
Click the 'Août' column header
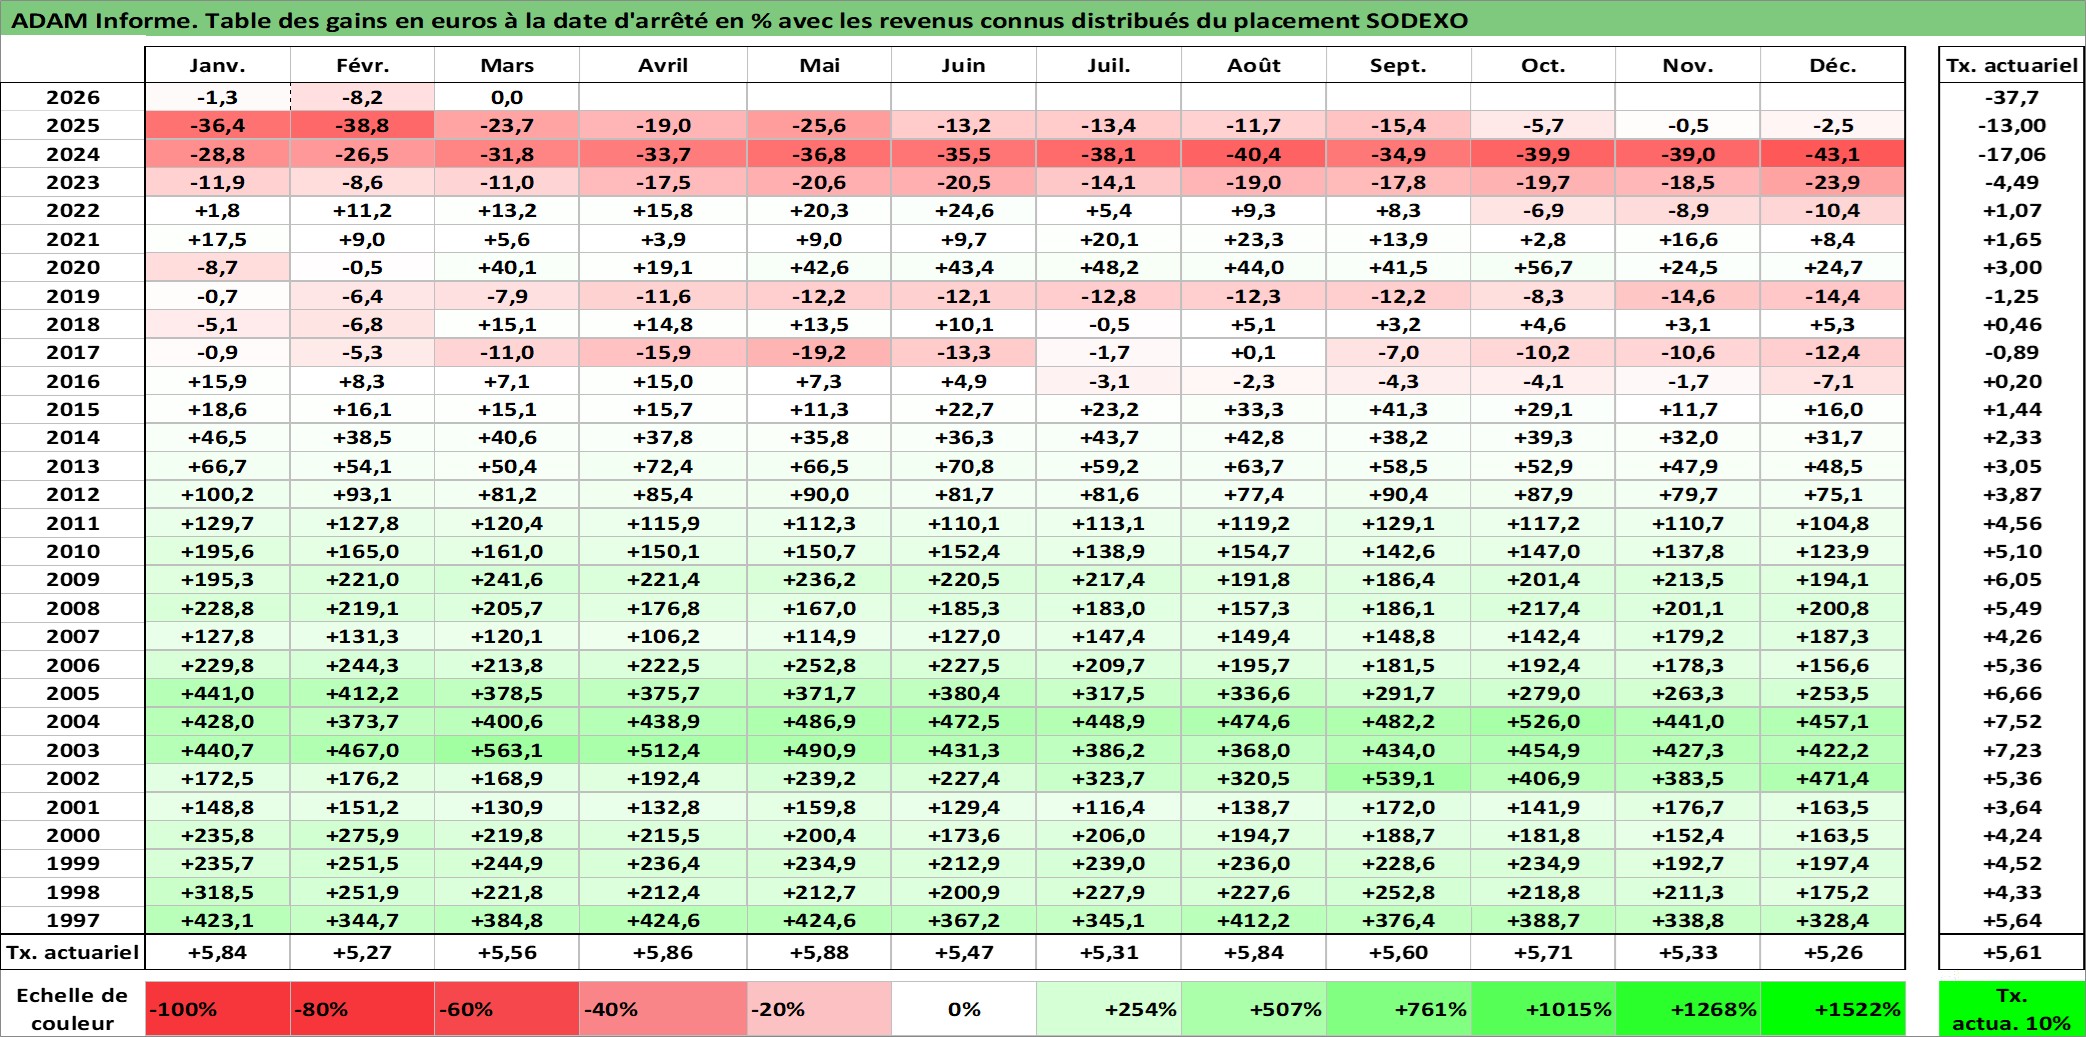pyautogui.click(x=1254, y=65)
